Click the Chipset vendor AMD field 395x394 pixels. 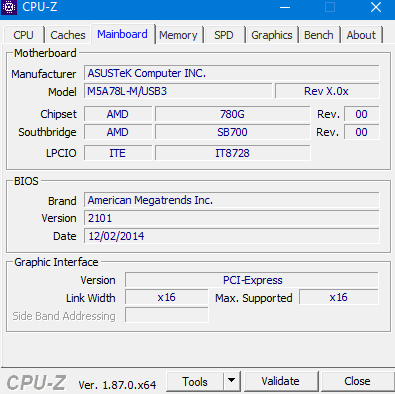tap(118, 114)
